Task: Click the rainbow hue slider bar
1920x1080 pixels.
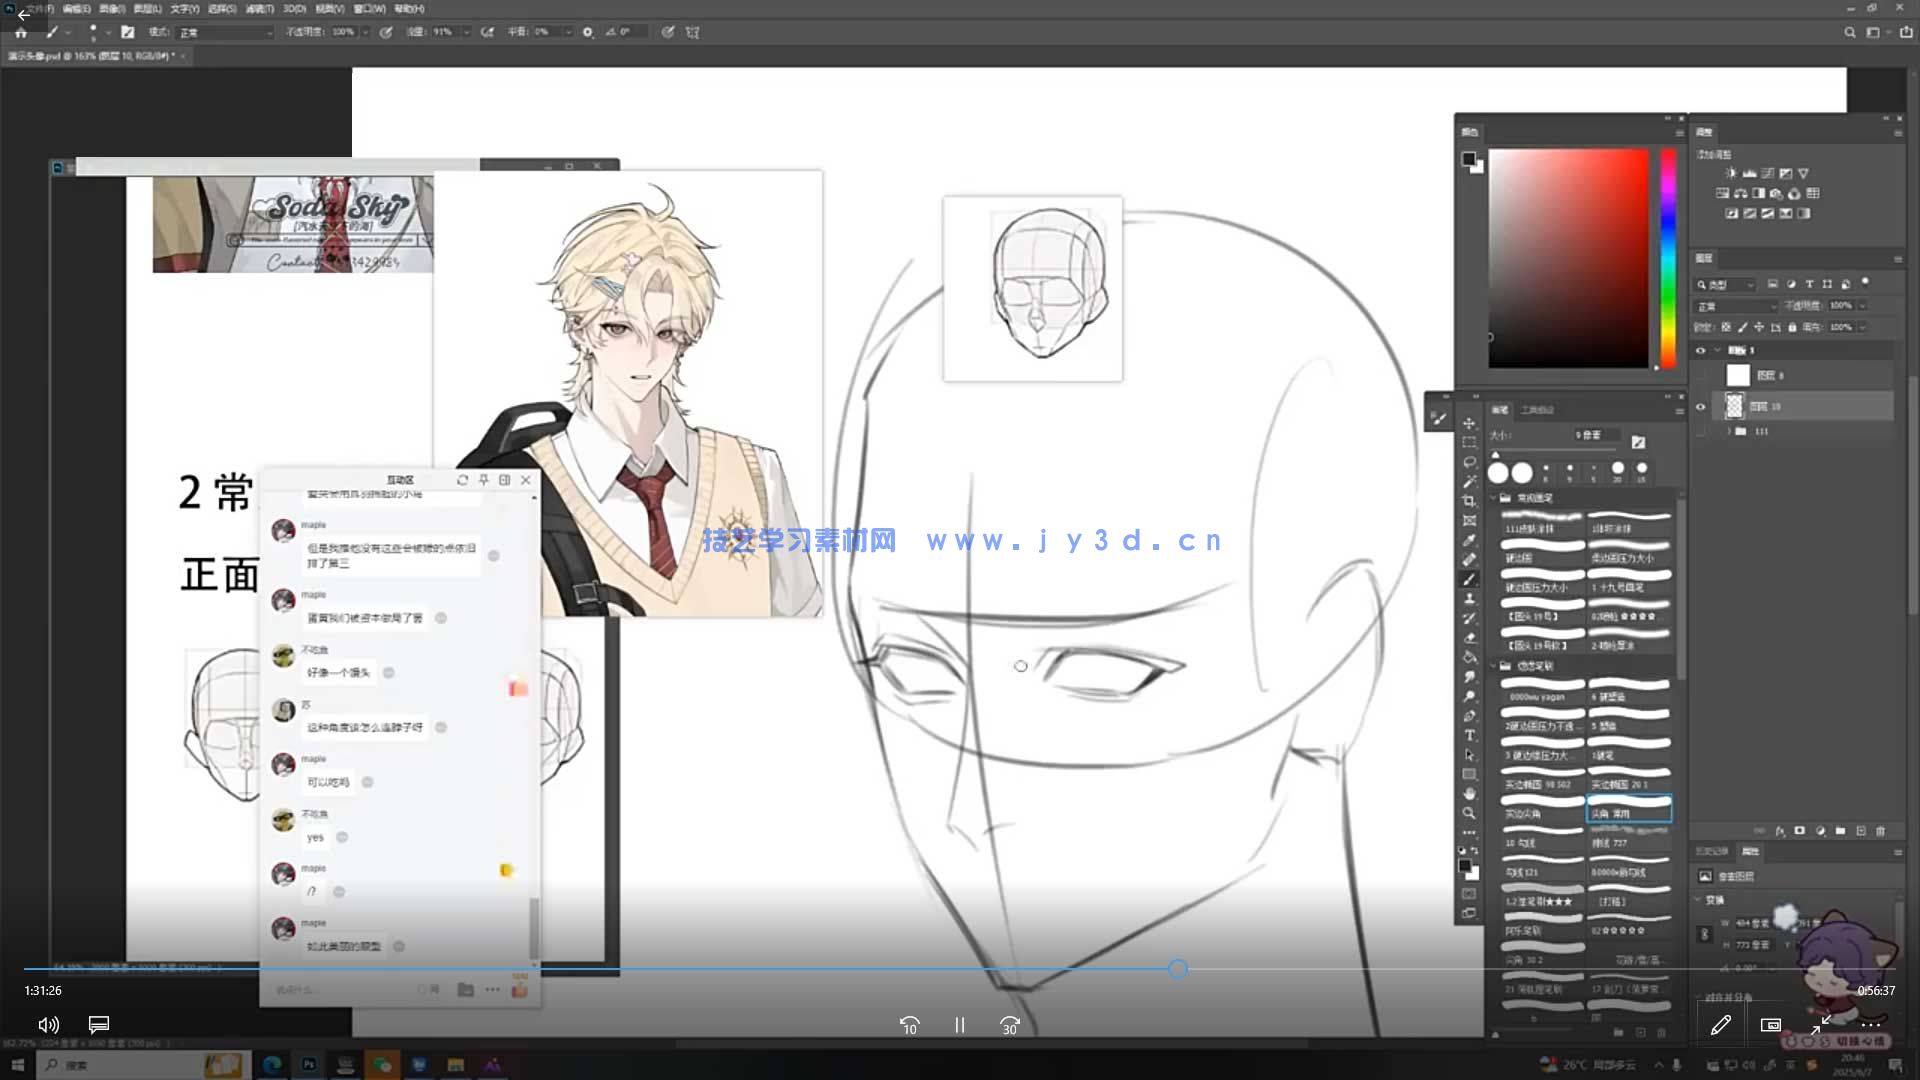Action: click(1667, 258)
